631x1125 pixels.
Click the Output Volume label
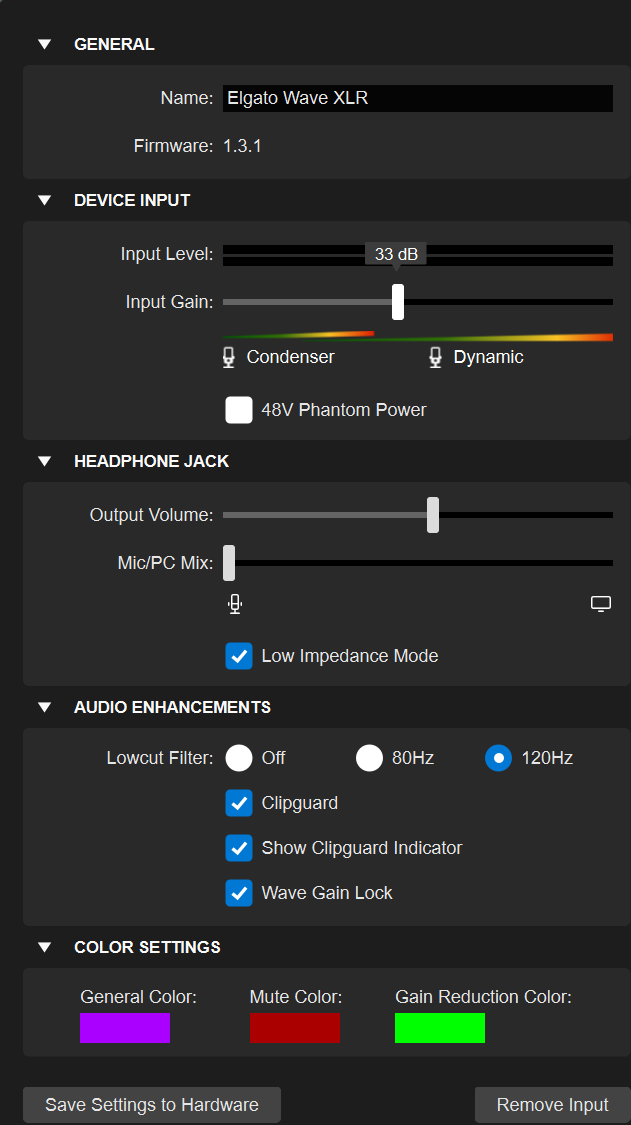pos(151,515)
